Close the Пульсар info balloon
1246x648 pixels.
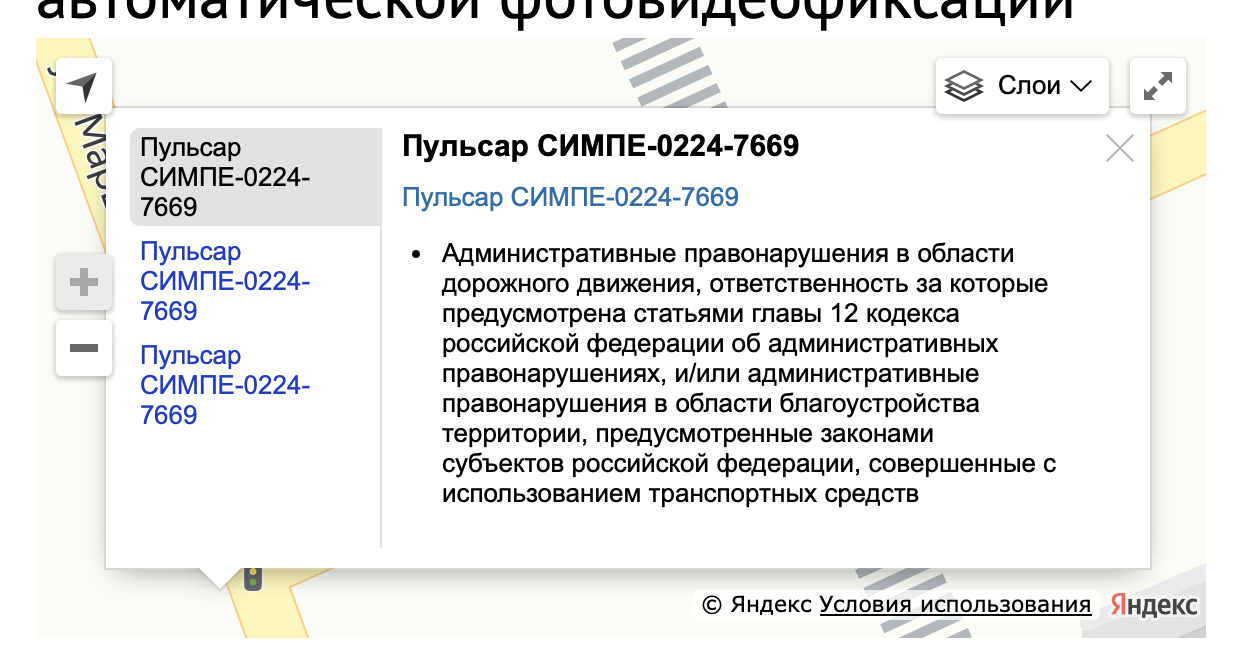tap(1119, 149)
